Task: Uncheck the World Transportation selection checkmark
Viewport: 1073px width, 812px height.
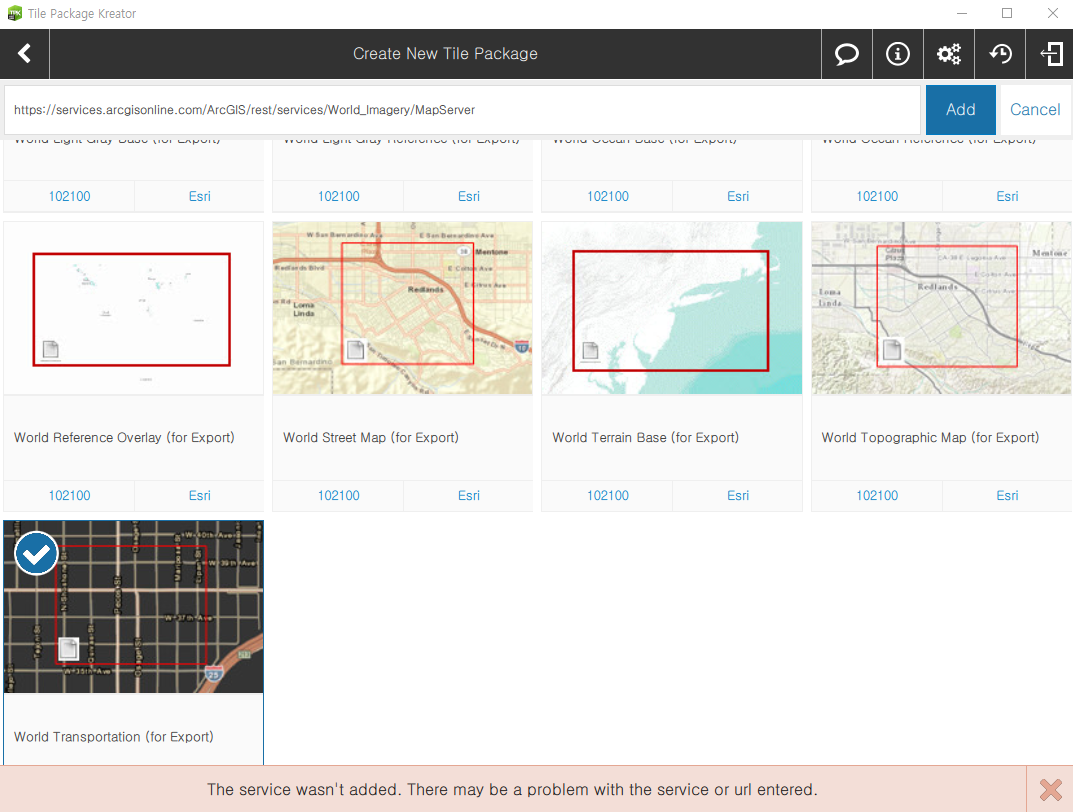Action: click(36, 553)
